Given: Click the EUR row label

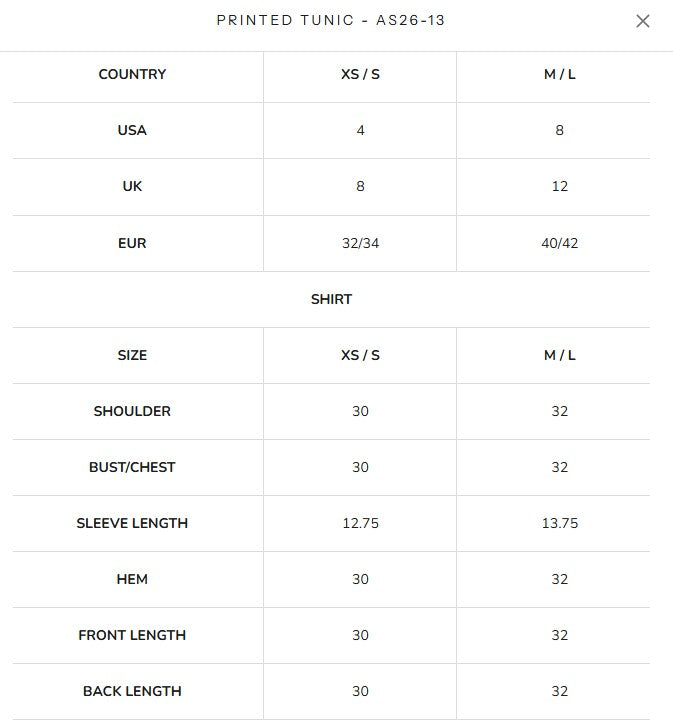Looking at the screenshot, I should 132,243.
